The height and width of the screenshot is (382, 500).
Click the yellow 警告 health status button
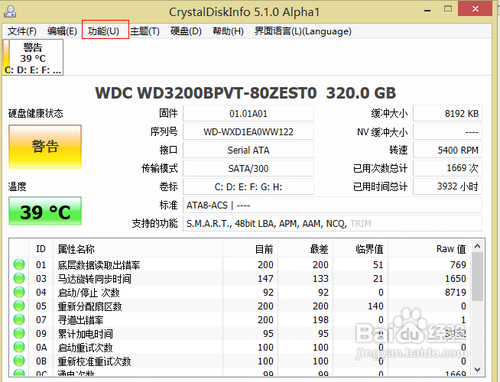tap(45, 147)
